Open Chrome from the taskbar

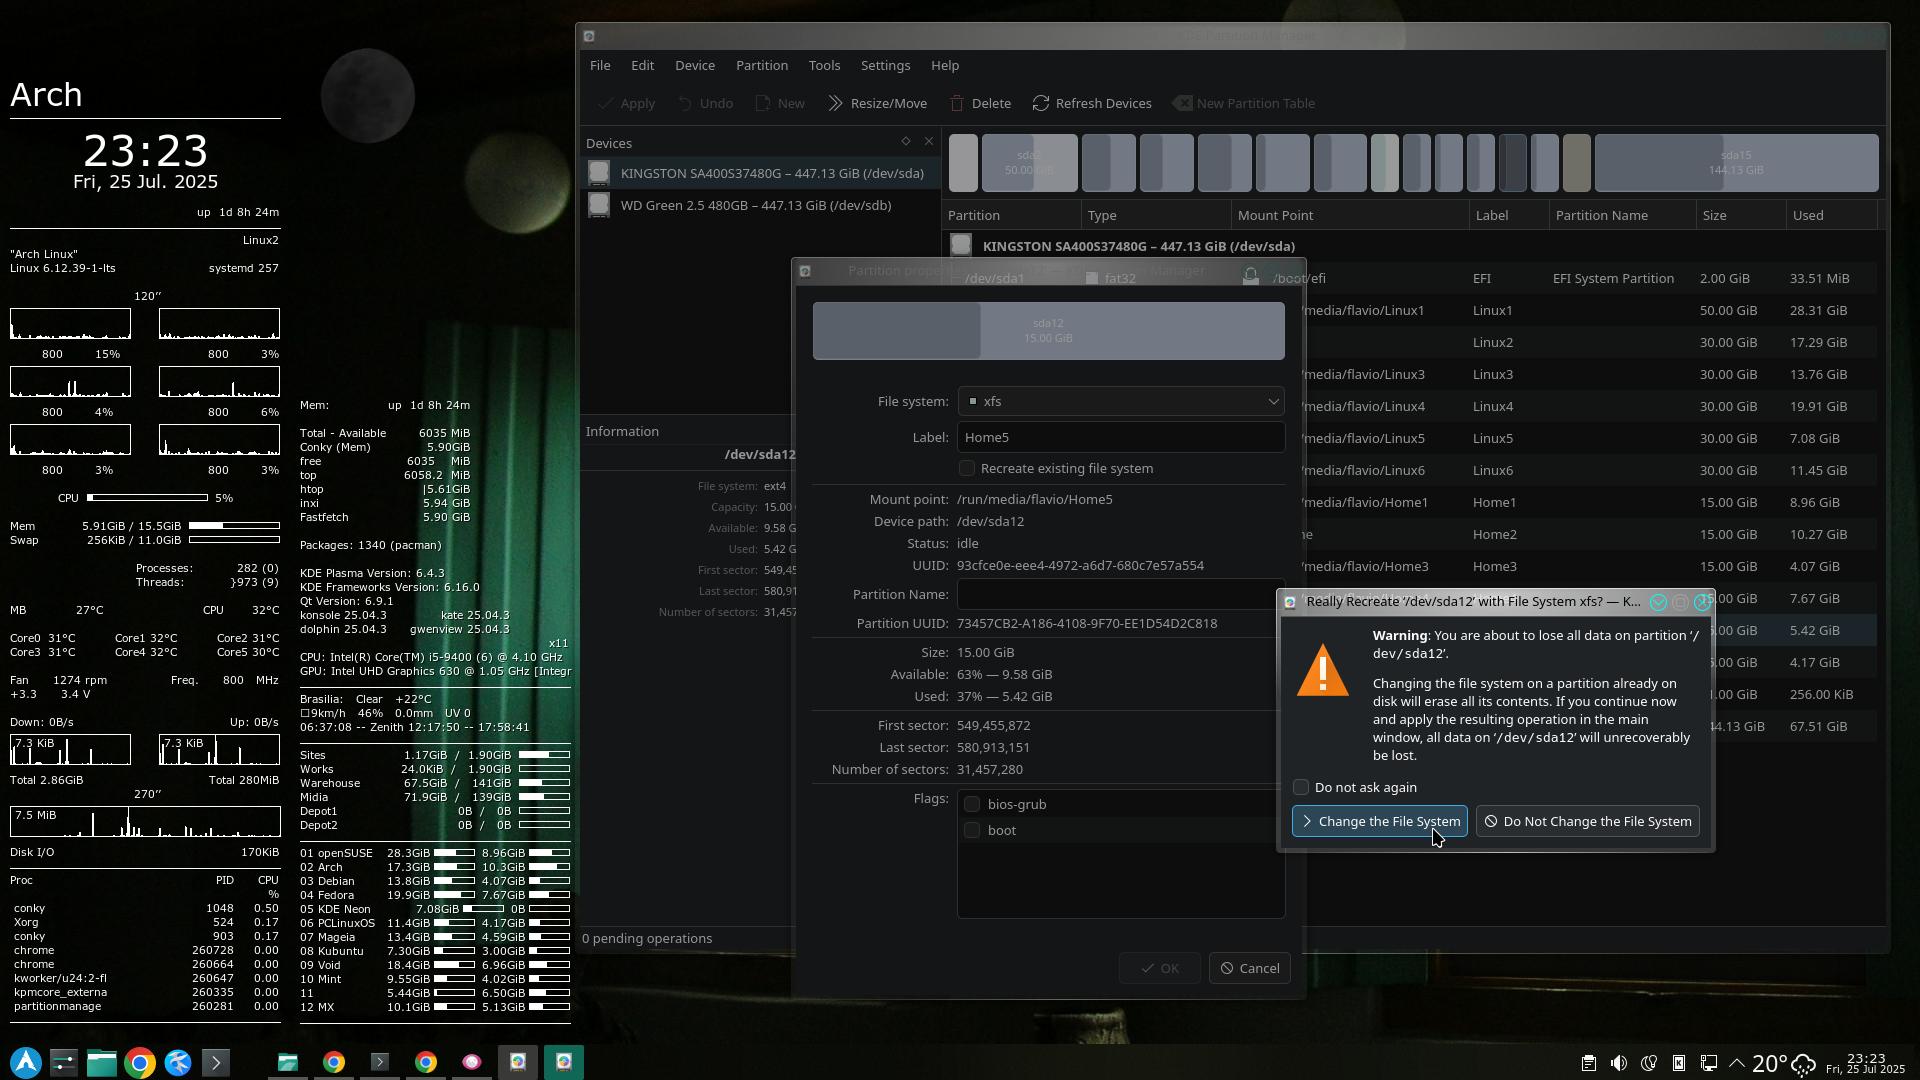click(x=140, y=1062)
